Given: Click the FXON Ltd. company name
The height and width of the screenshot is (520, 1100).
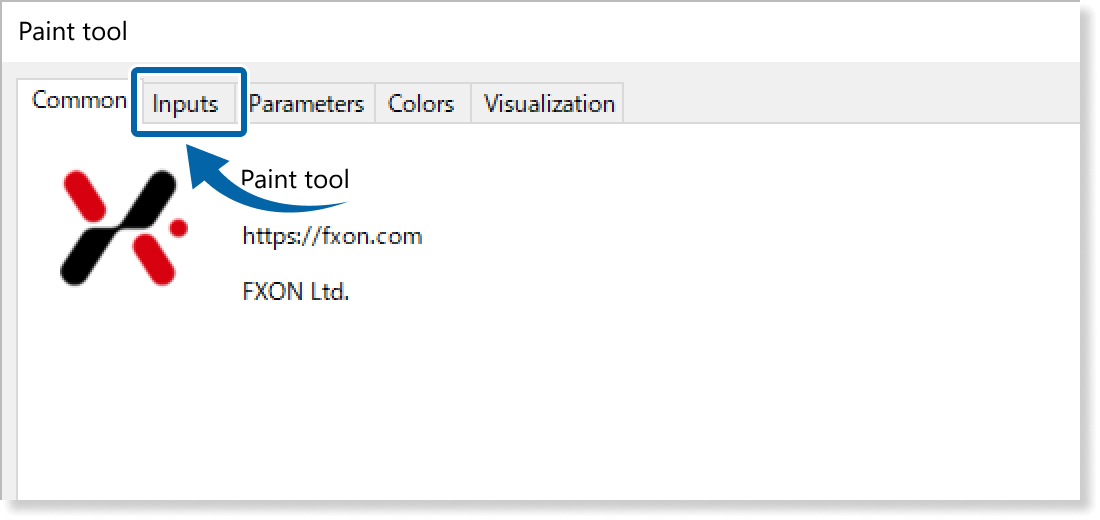Looking at the screenshot, I should [296, 293].
